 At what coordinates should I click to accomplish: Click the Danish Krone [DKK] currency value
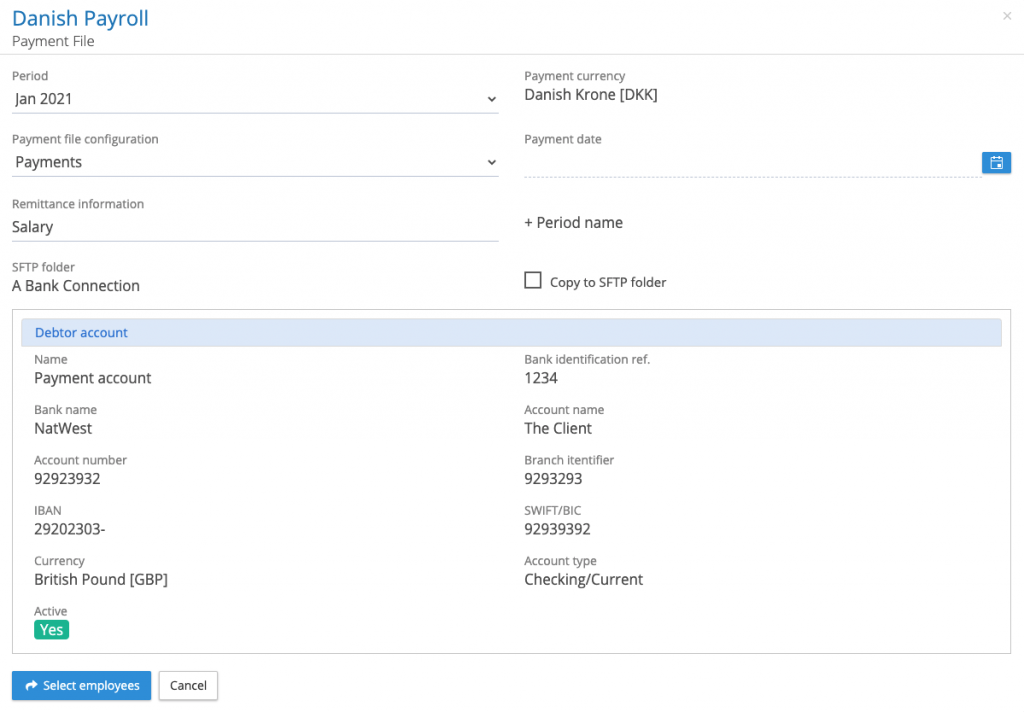point(590,95)
